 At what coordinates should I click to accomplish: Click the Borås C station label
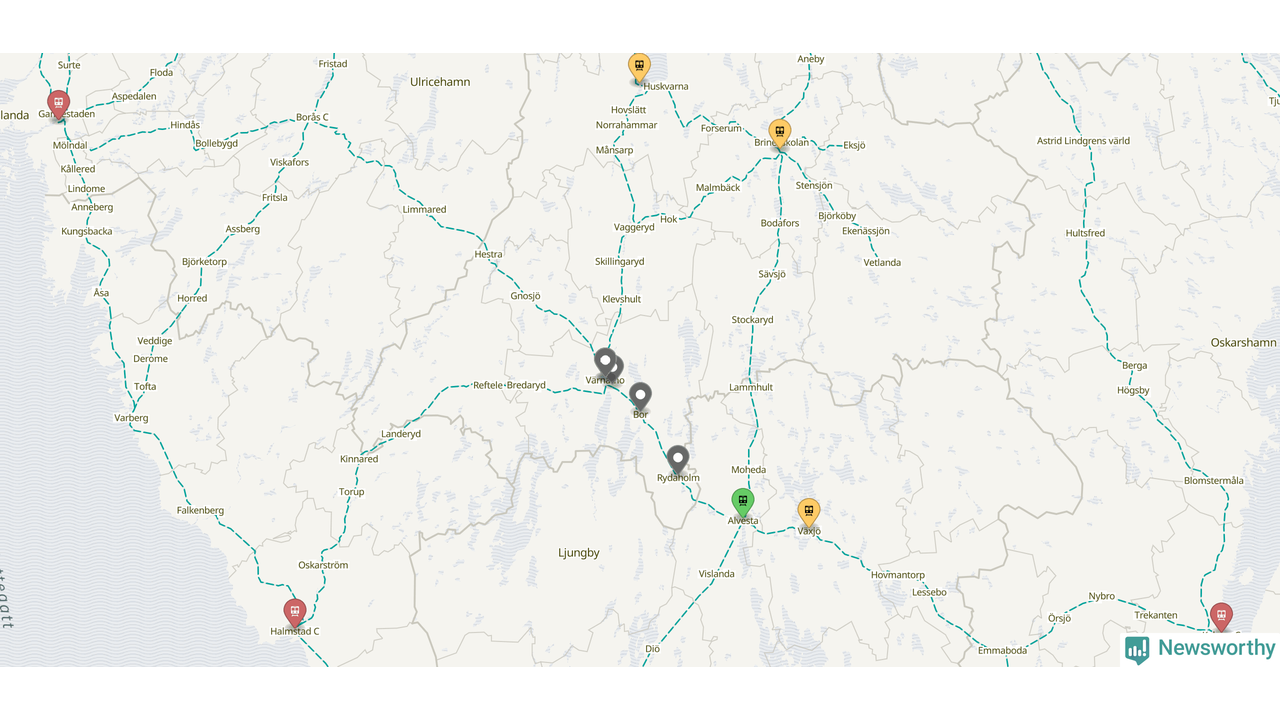[x=312, y=117]
